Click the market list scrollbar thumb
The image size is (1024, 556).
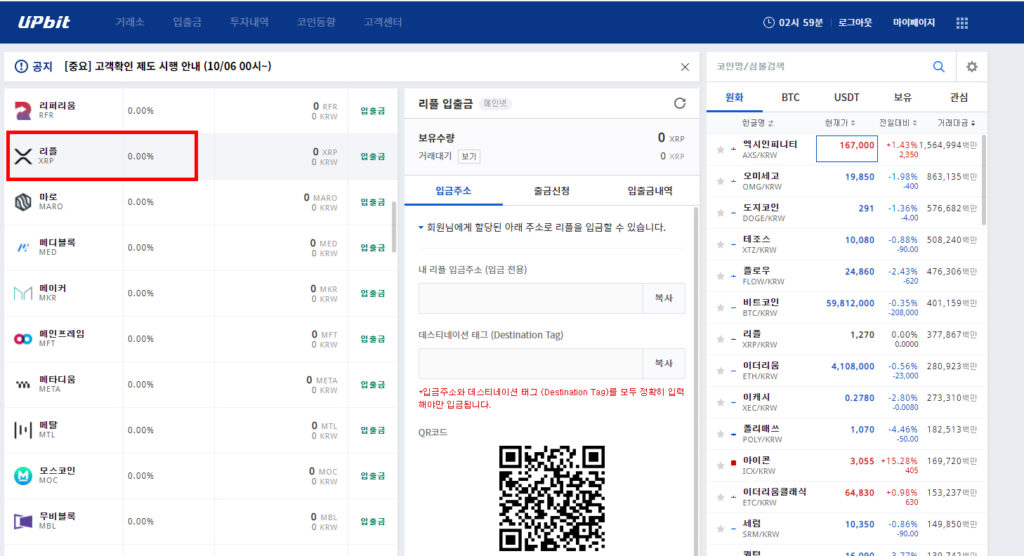pos(984,180)
